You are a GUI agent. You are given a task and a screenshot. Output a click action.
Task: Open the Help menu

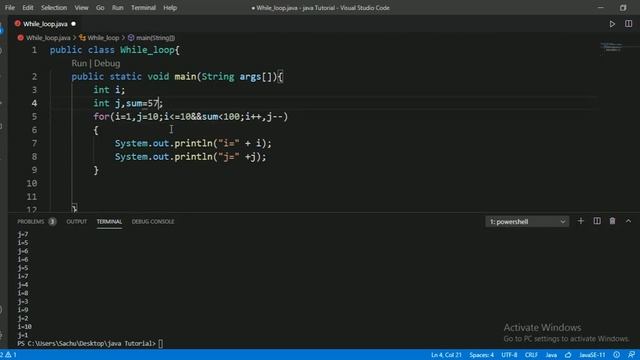(170, 8)
